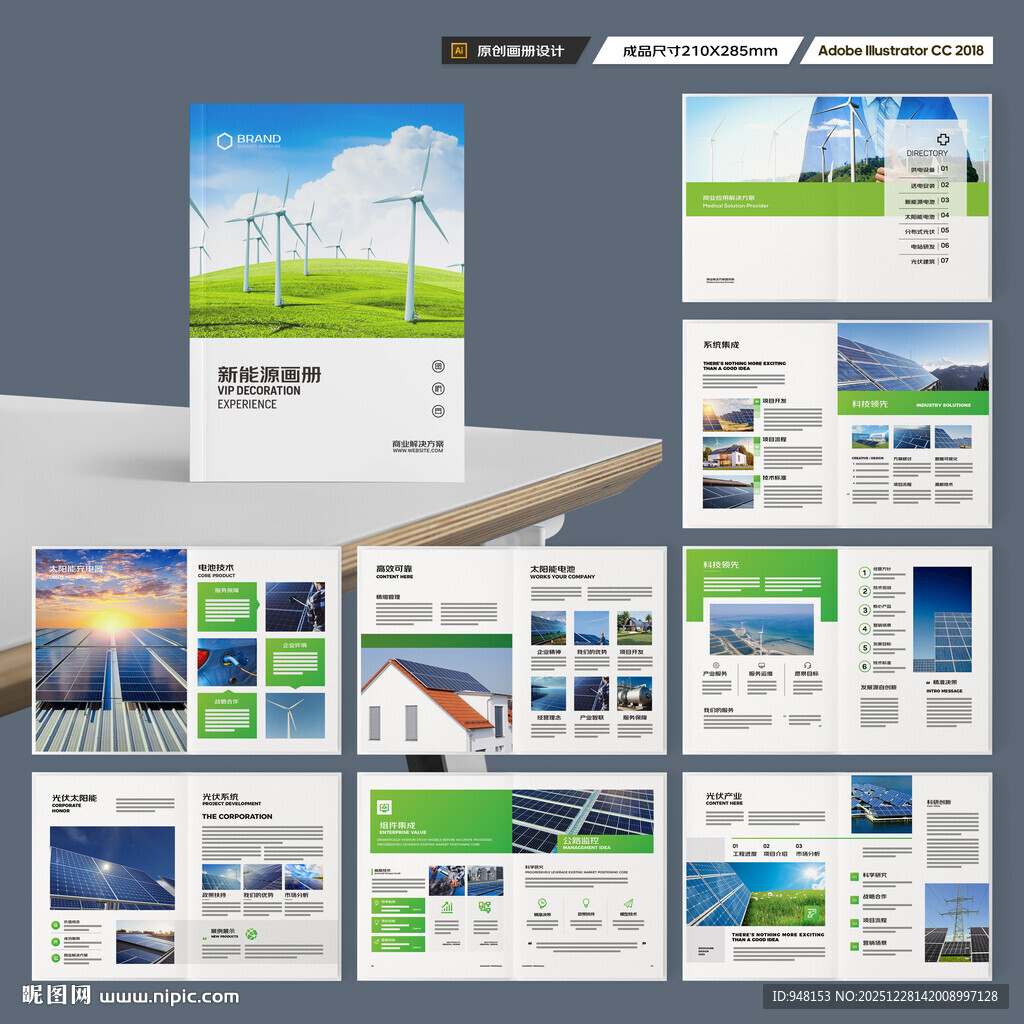The image size is (1024, 1024).
Task: Click the offshore wind farm aerial photo
Action: pos(761,629)
